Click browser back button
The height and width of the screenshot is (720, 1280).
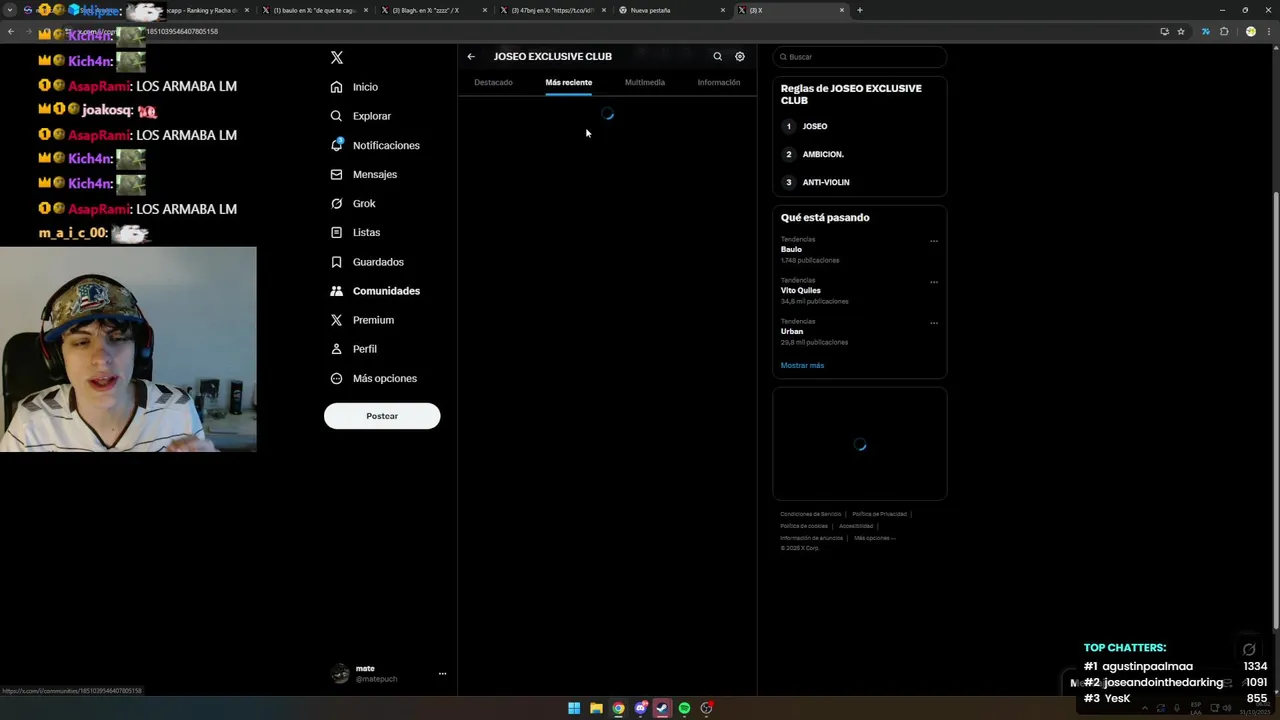(x=11, y=31)
